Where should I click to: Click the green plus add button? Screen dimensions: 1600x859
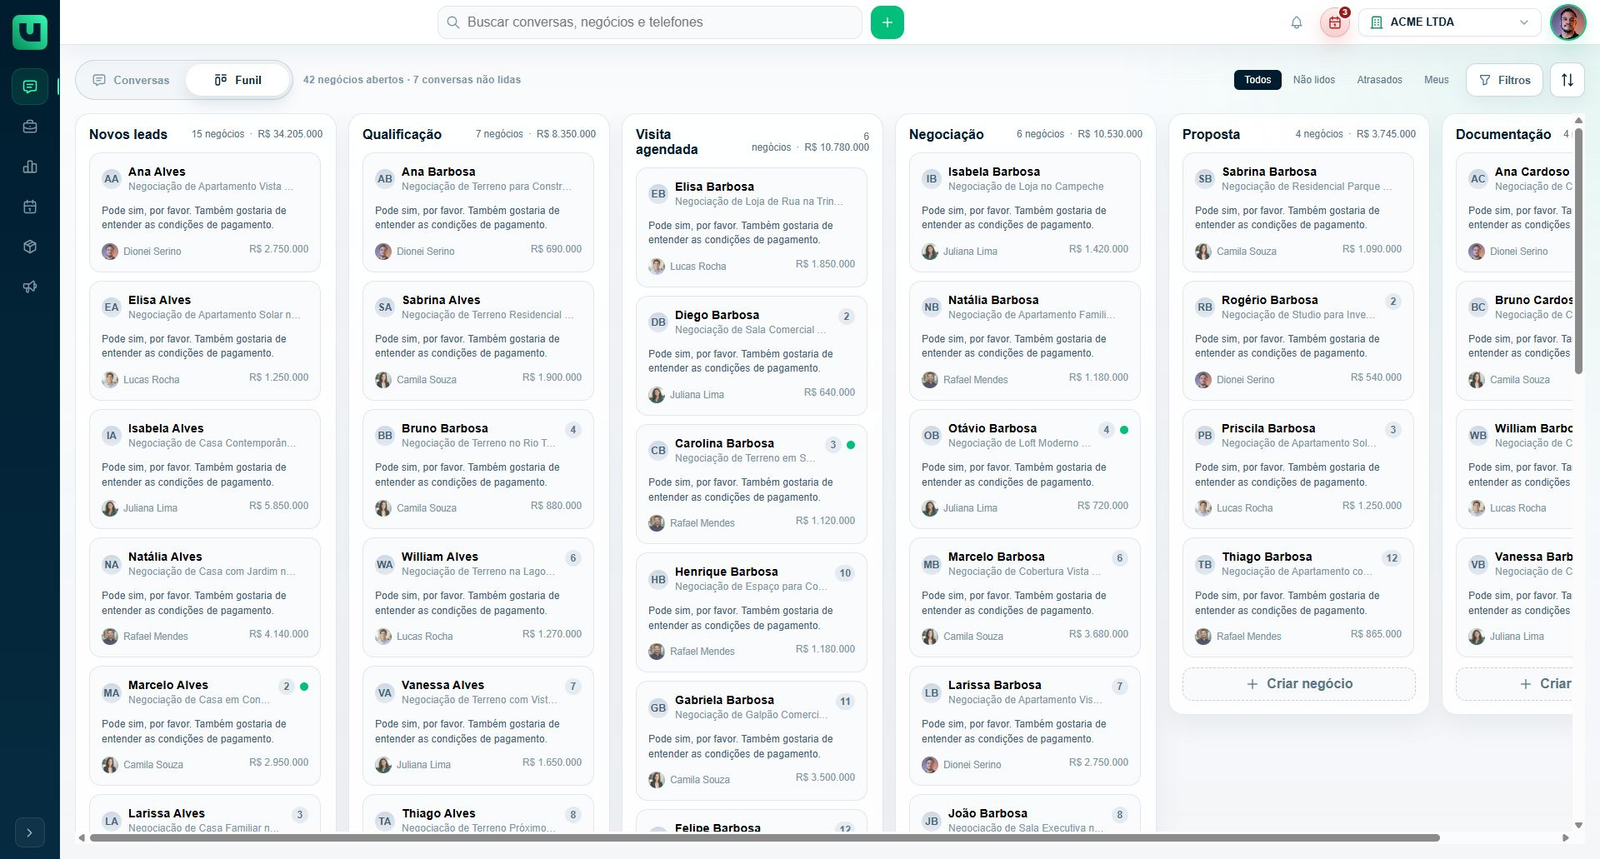[887, 22]
